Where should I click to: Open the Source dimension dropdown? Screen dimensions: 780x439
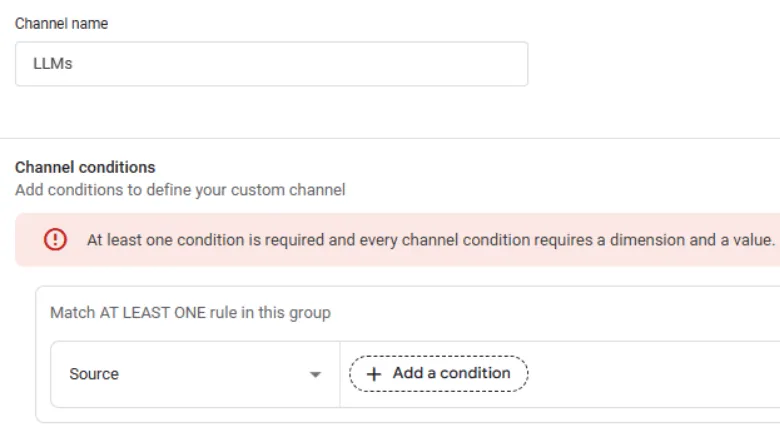click(195, 374)
